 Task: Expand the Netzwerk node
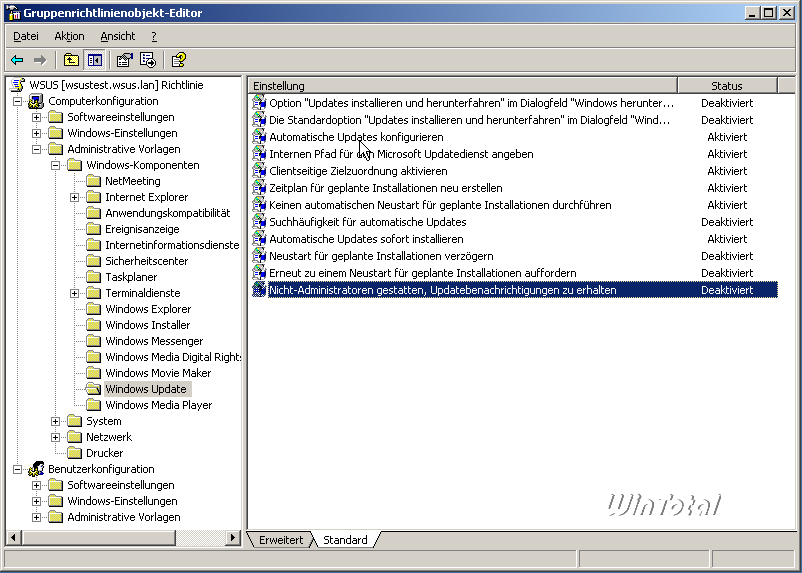(x=55, y=437)
